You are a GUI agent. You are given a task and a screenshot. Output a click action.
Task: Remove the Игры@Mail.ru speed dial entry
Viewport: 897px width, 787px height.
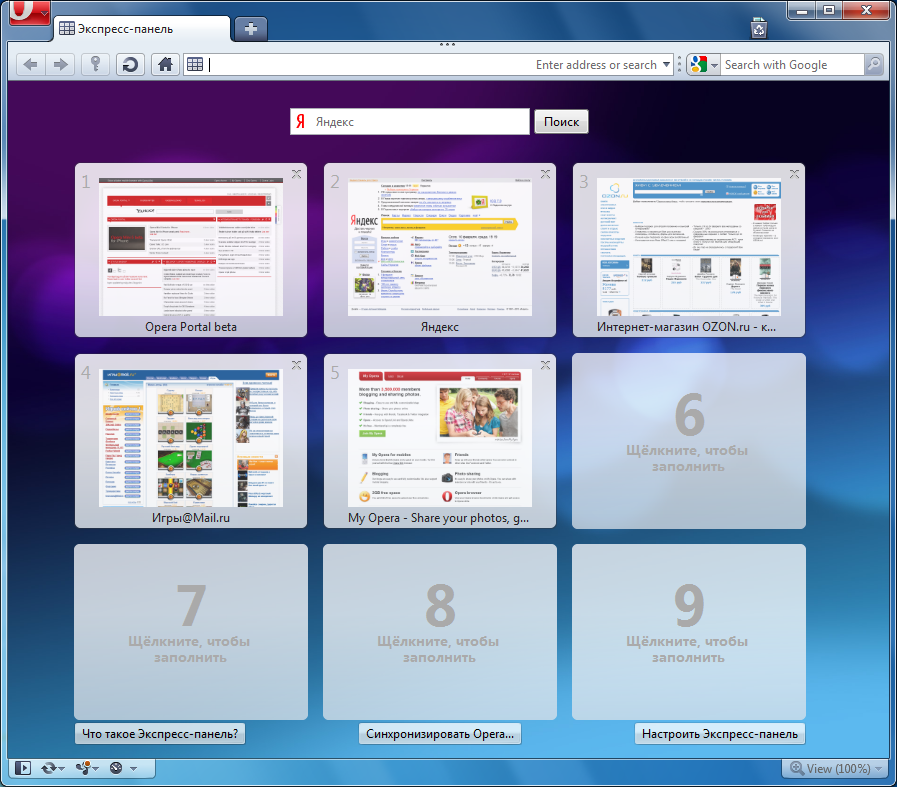pyautogui.click(x=296, y=365)
